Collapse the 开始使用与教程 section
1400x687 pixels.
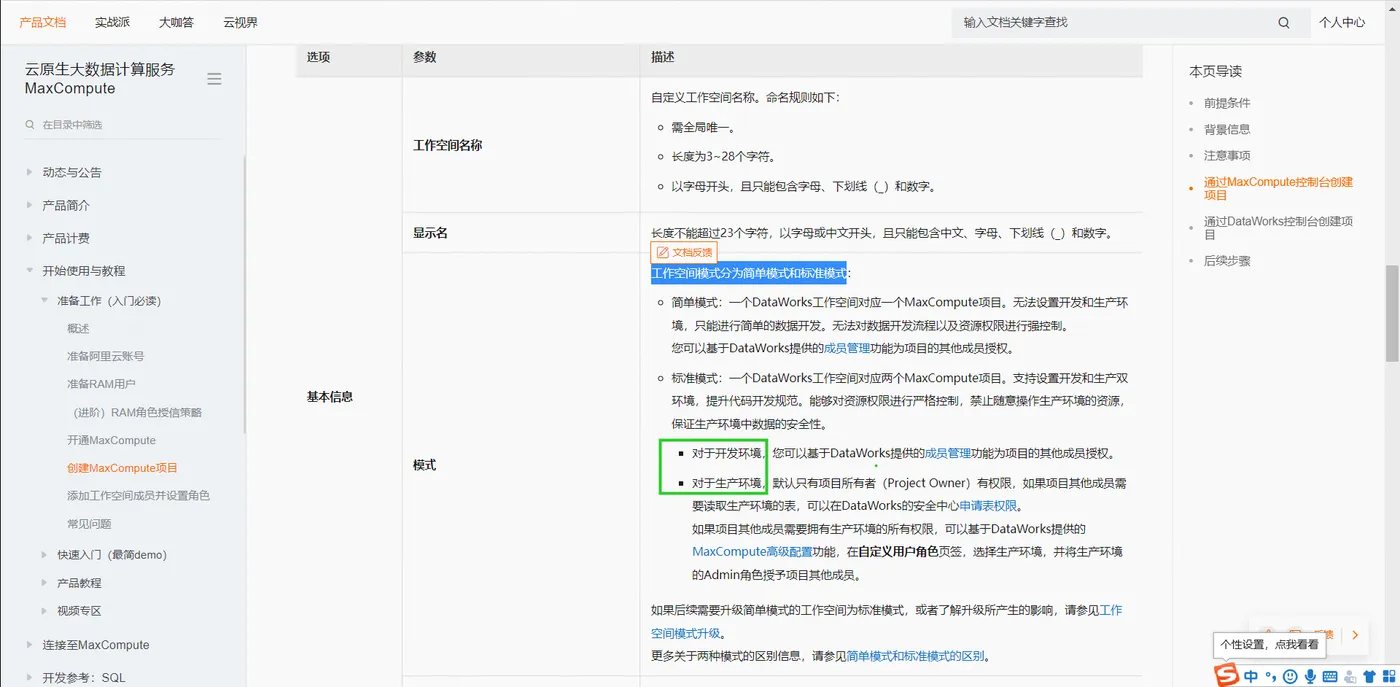30,271
